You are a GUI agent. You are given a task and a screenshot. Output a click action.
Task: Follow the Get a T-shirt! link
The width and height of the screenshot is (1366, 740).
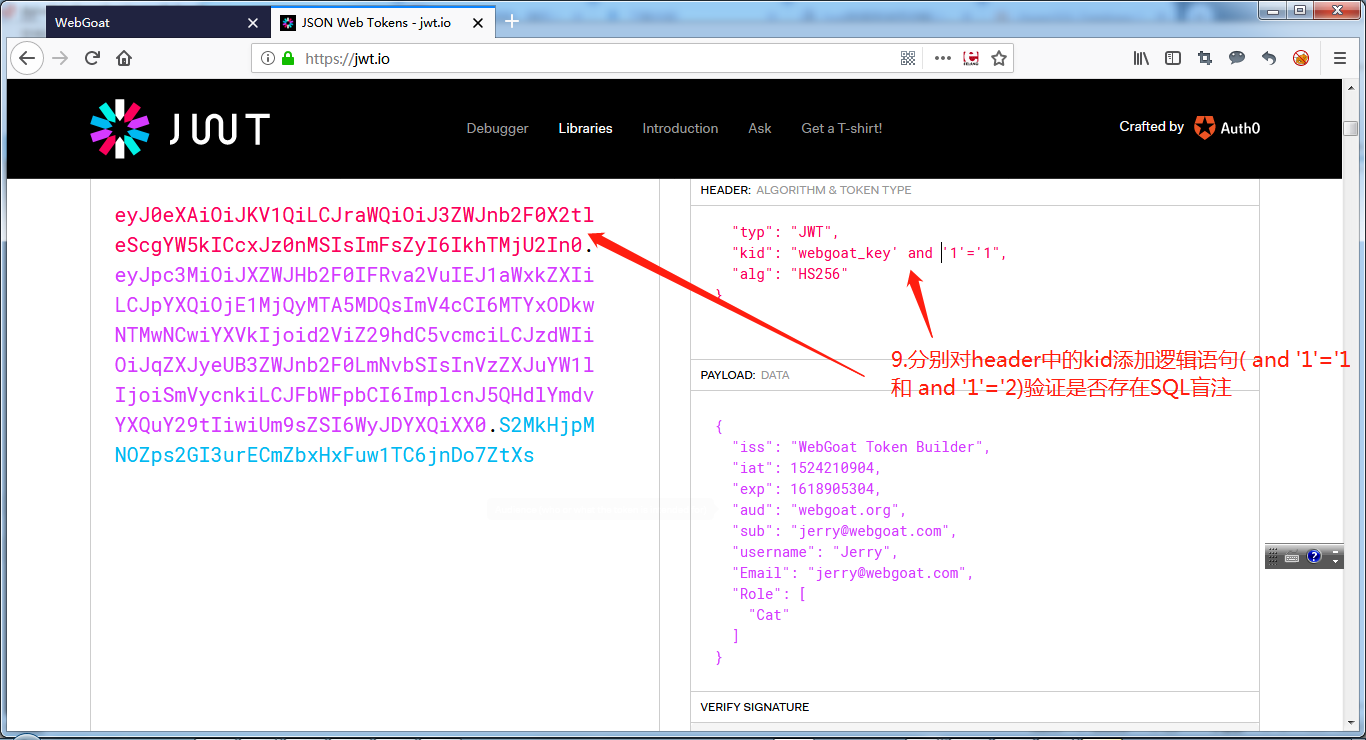(841, 128)
